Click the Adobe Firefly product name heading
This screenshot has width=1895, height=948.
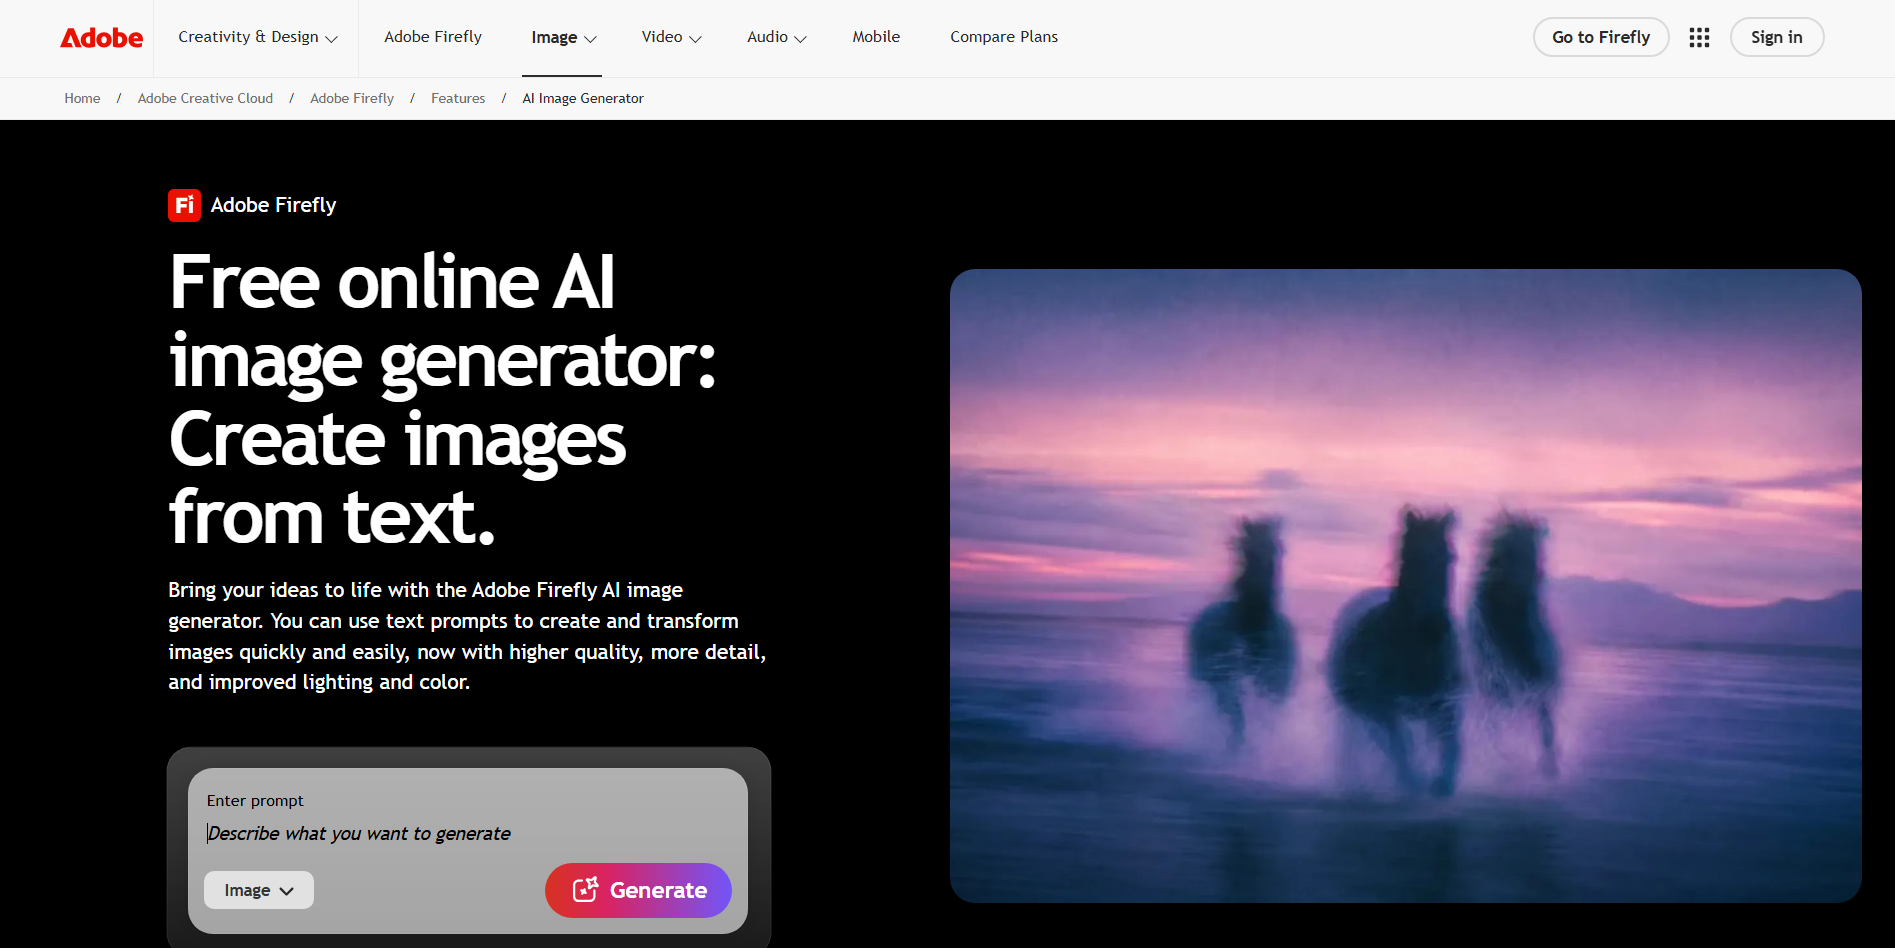pyautogui.click(x=273, y=205)
